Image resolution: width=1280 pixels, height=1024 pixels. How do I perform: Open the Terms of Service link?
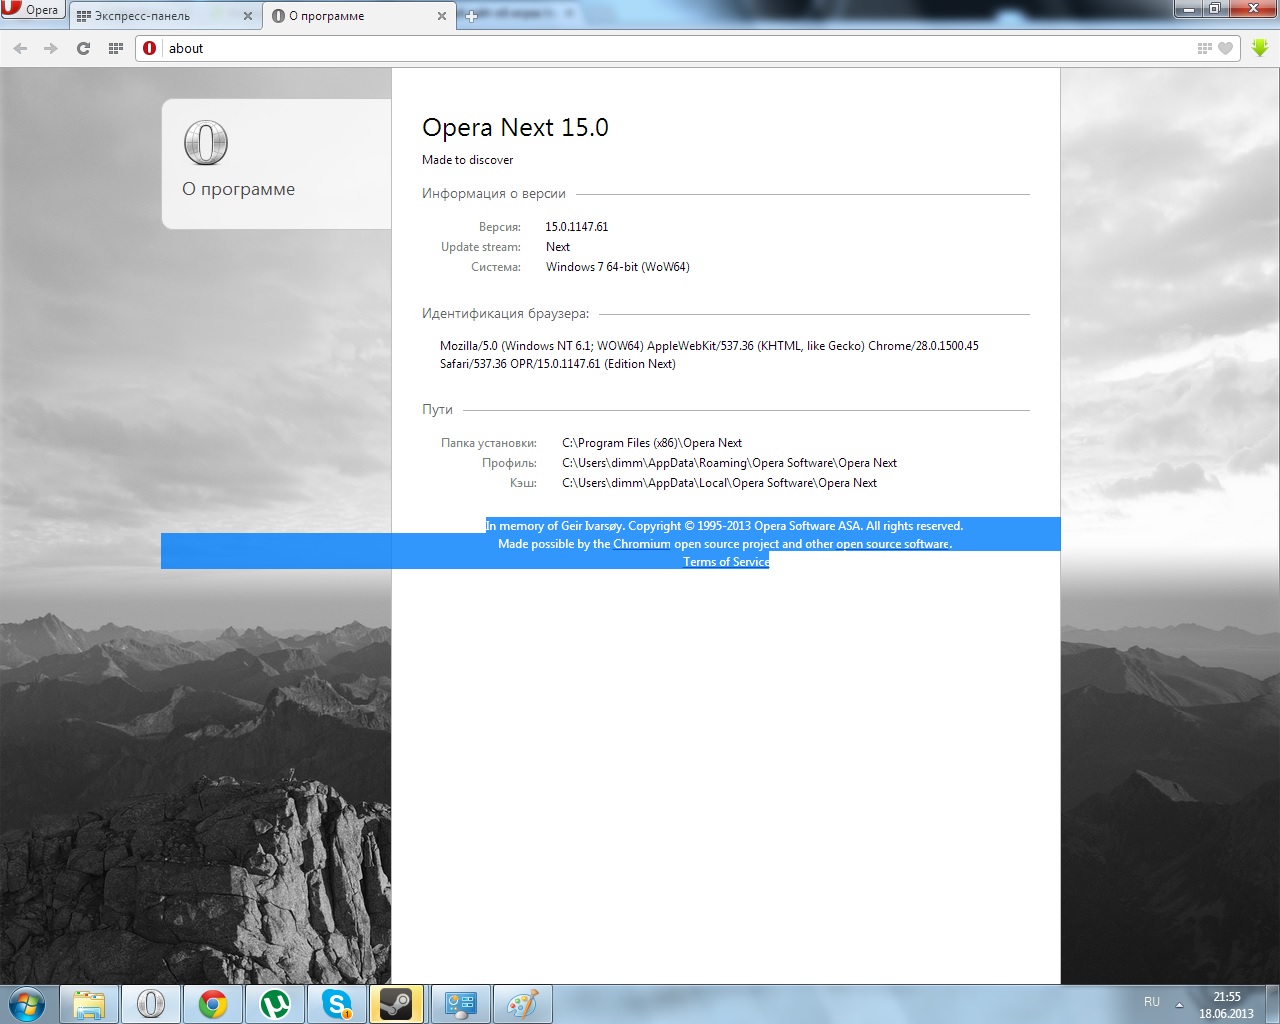click(726, 562)
